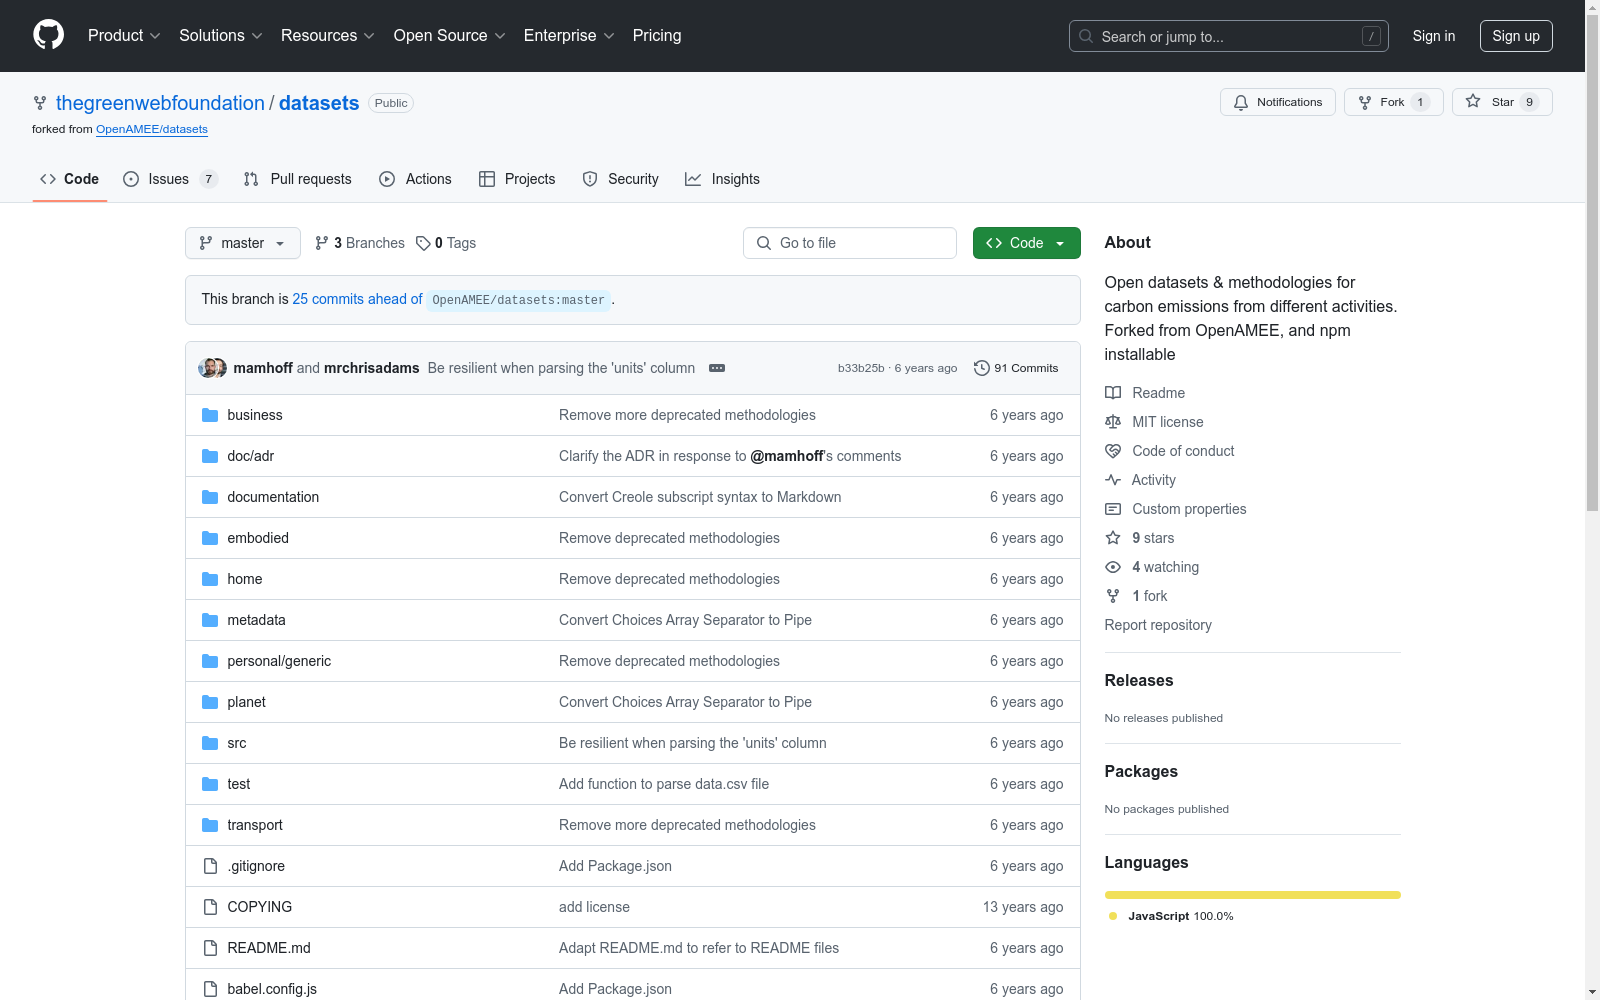The height and width of the screenshot is (1000, 1600).
Task: Expand the Resources menu
Action: tap(328, 35)
